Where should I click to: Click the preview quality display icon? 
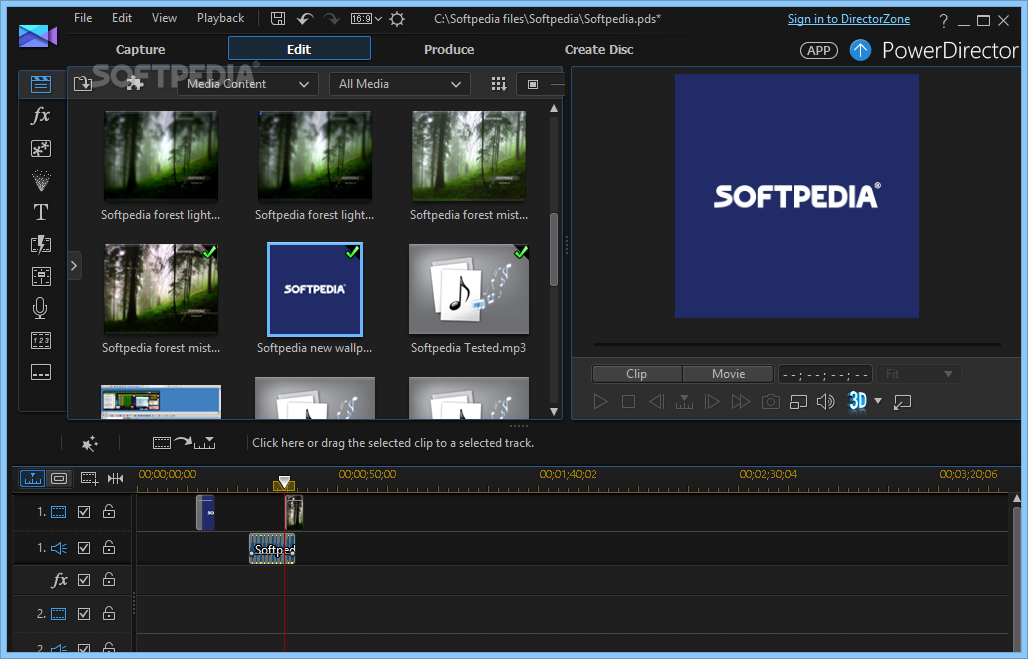pos(798,401)
